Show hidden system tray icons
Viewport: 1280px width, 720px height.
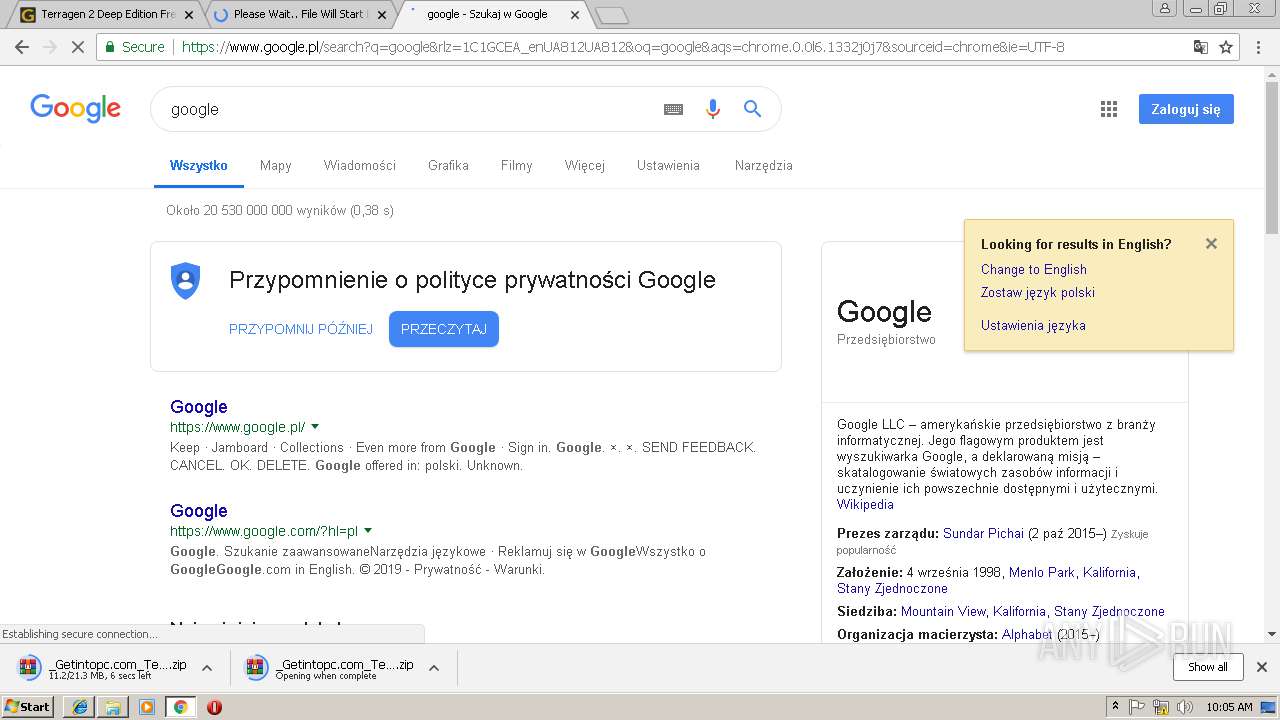click(x=1114, y=707)
